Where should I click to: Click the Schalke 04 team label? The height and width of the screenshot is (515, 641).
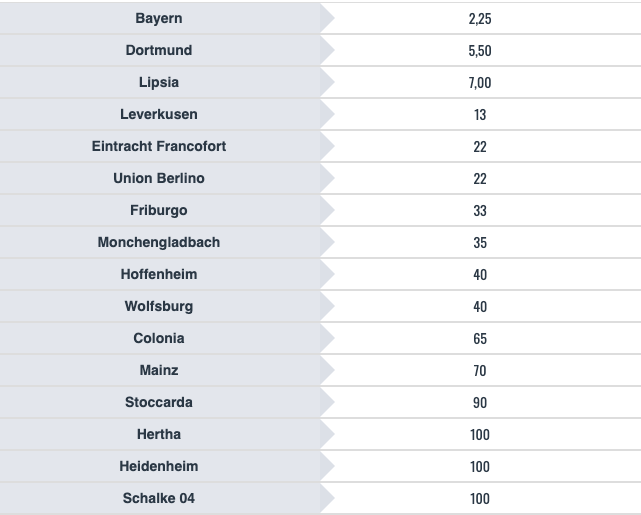click(x=159, y=499)
